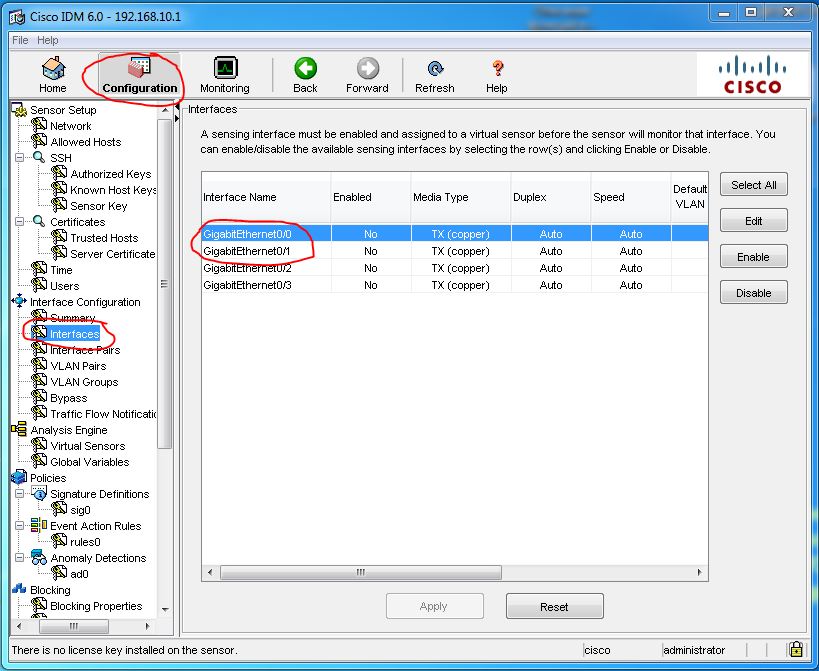Click the Select All button
Screen dimensions: 819x671
753,184
